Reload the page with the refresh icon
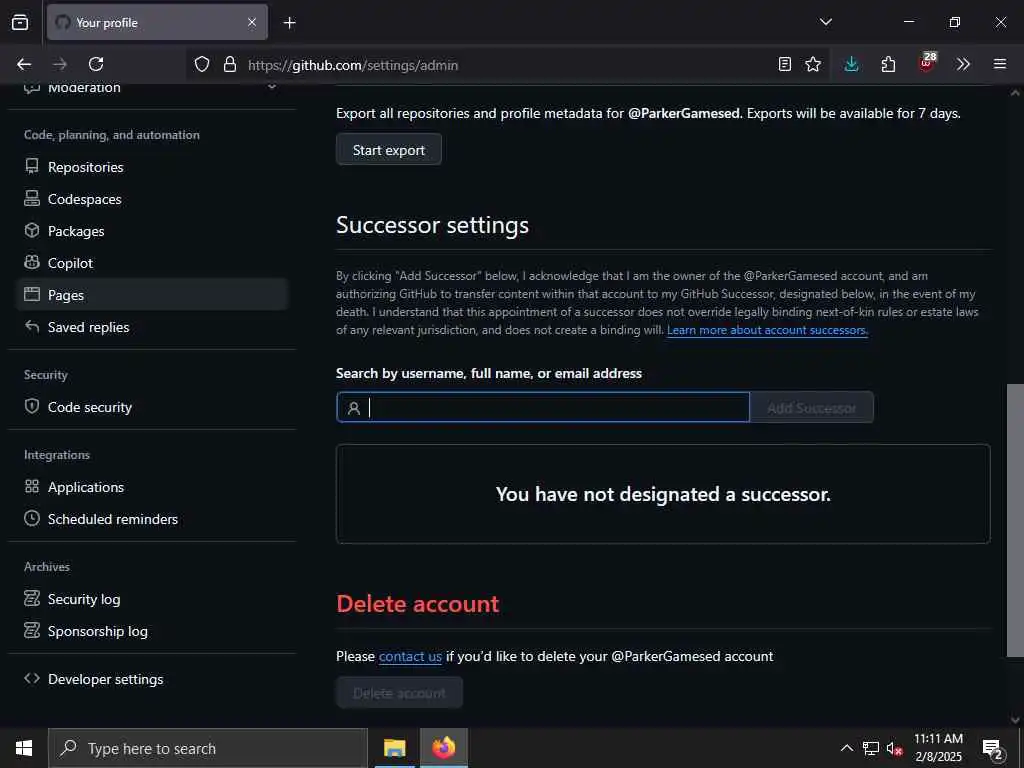1024x768 pixels. [96, 64]
